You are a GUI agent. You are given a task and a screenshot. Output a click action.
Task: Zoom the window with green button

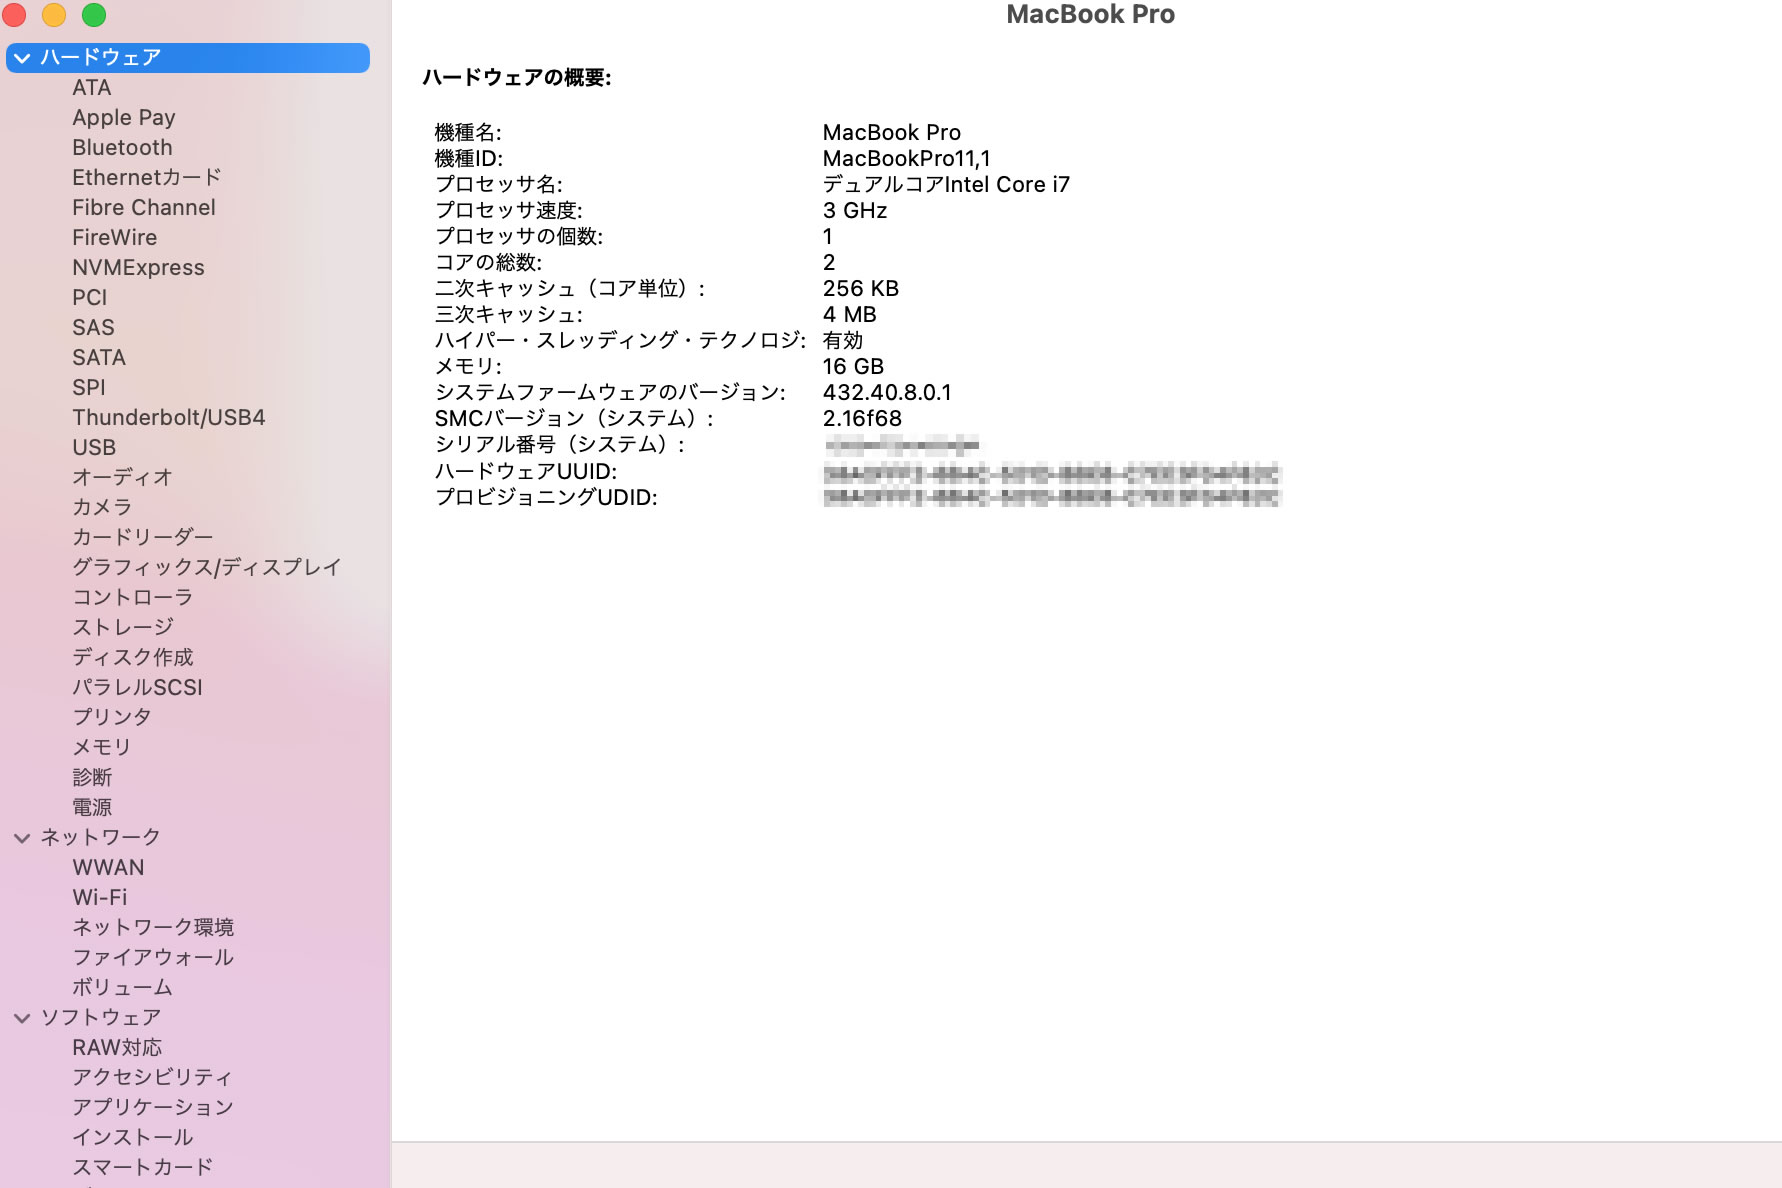94,14
